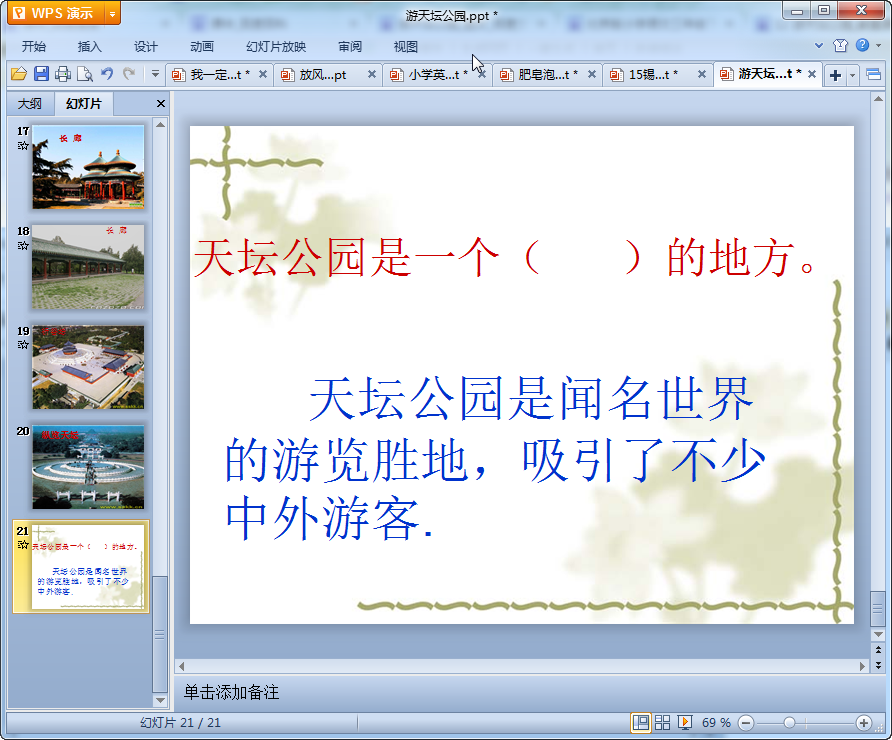Viewport: 892px width, 740px height.
Task: Open the 设计 menu tab
Action: coord(146,47)
